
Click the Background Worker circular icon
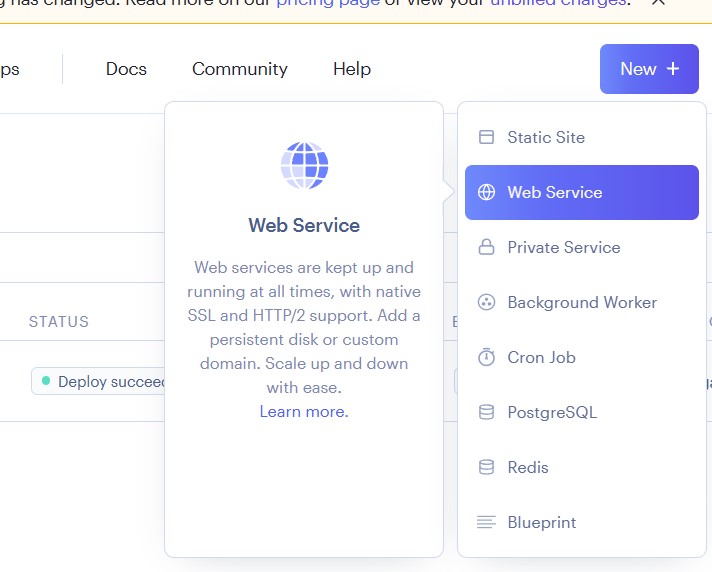coord(486,302)
